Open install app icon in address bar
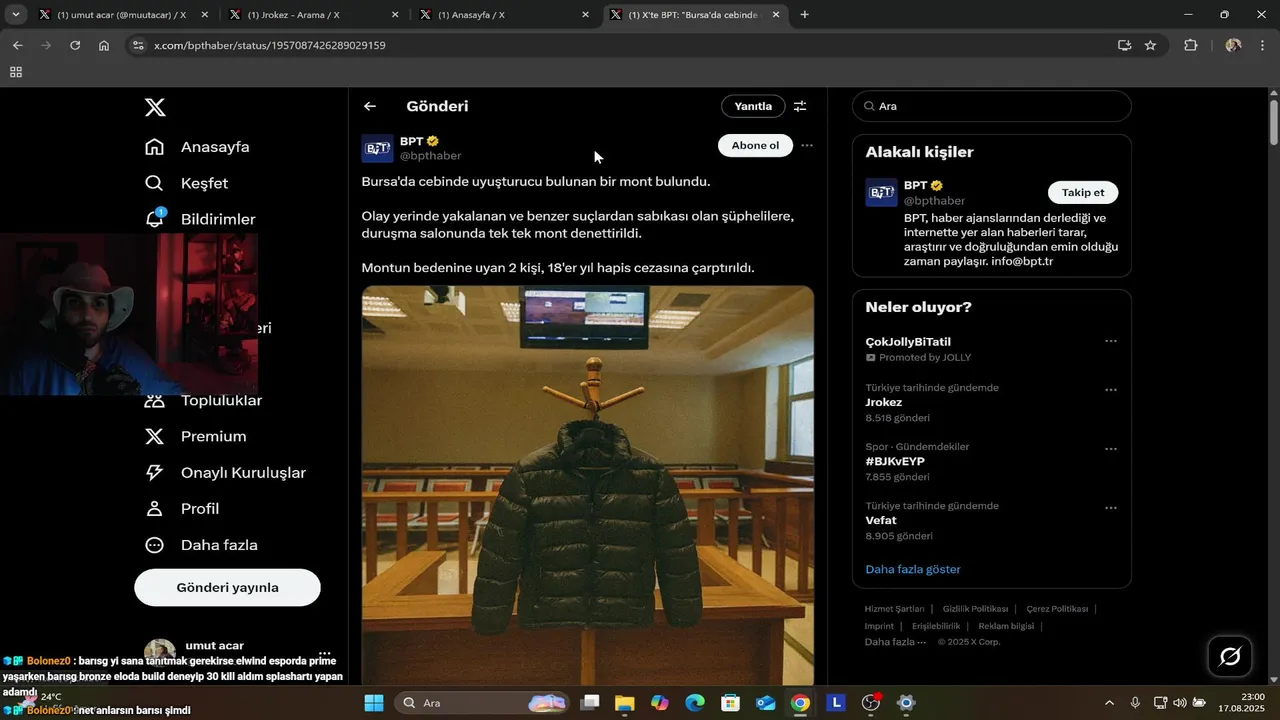The width and height of the screenshot is (1280, 720). click(1125, 45)
